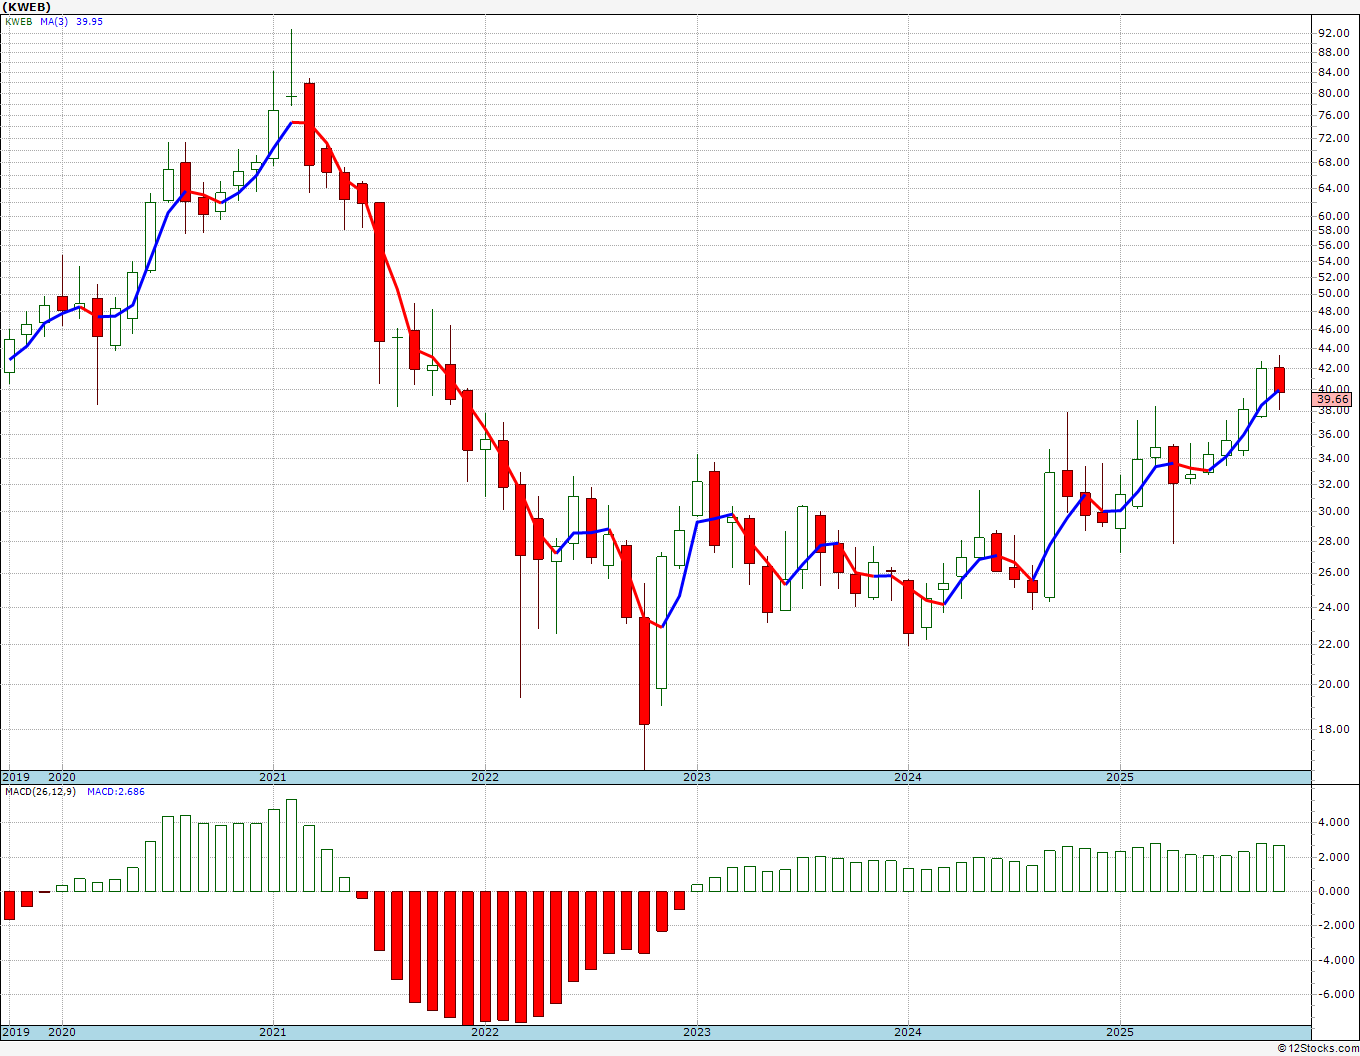Select the 84.00 price axis label
Image resolution: width=1360 pixels, height=1056 pixels.
[x=1334, y=72]
